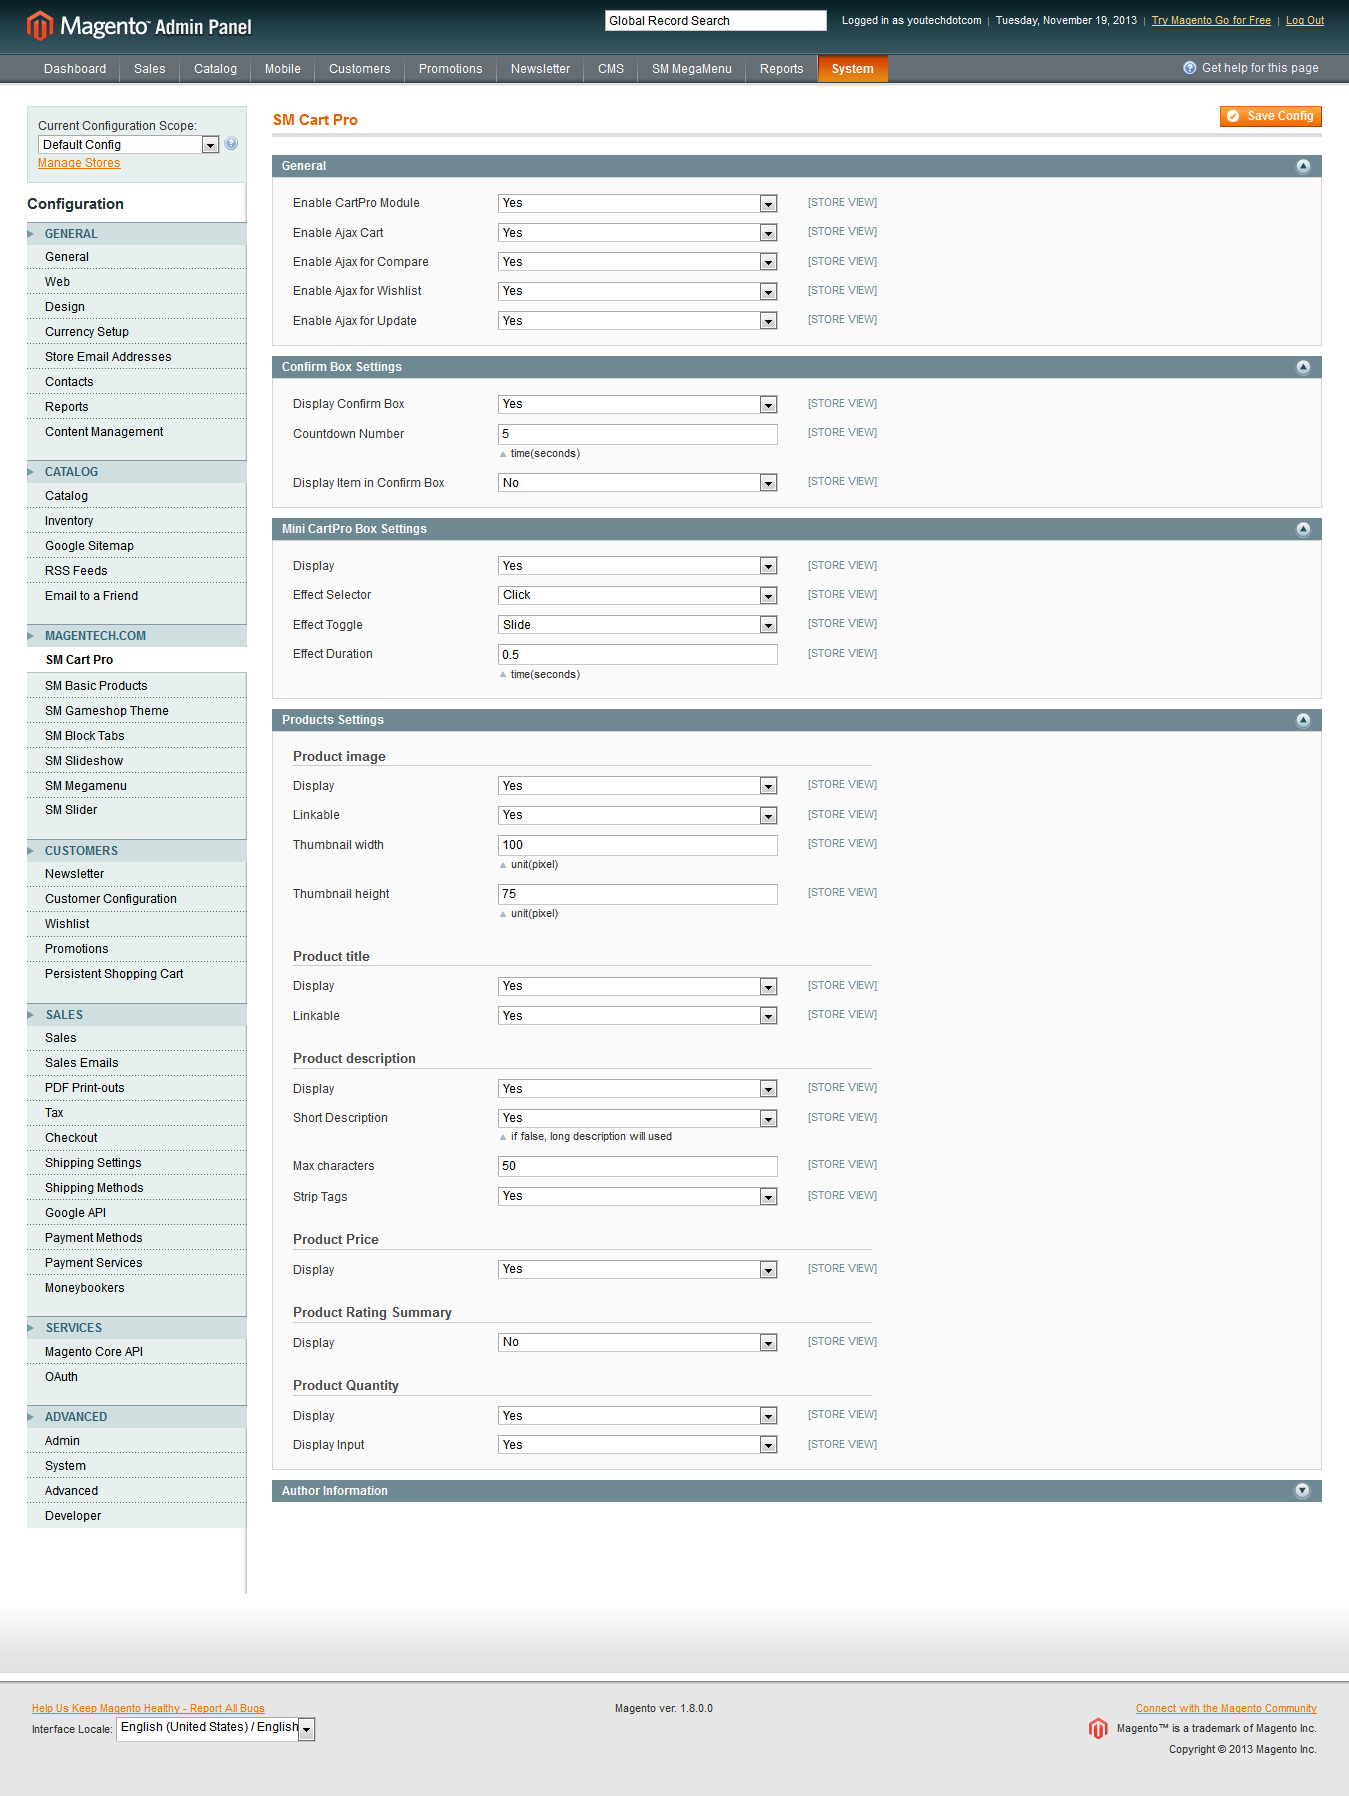
Task: Click the Log Out link
Action: tap(1304, 20)
